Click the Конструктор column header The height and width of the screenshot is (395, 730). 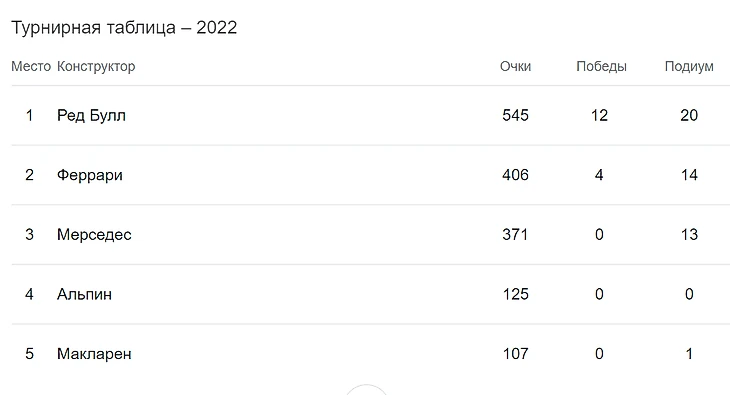click(x=96, y=66)
